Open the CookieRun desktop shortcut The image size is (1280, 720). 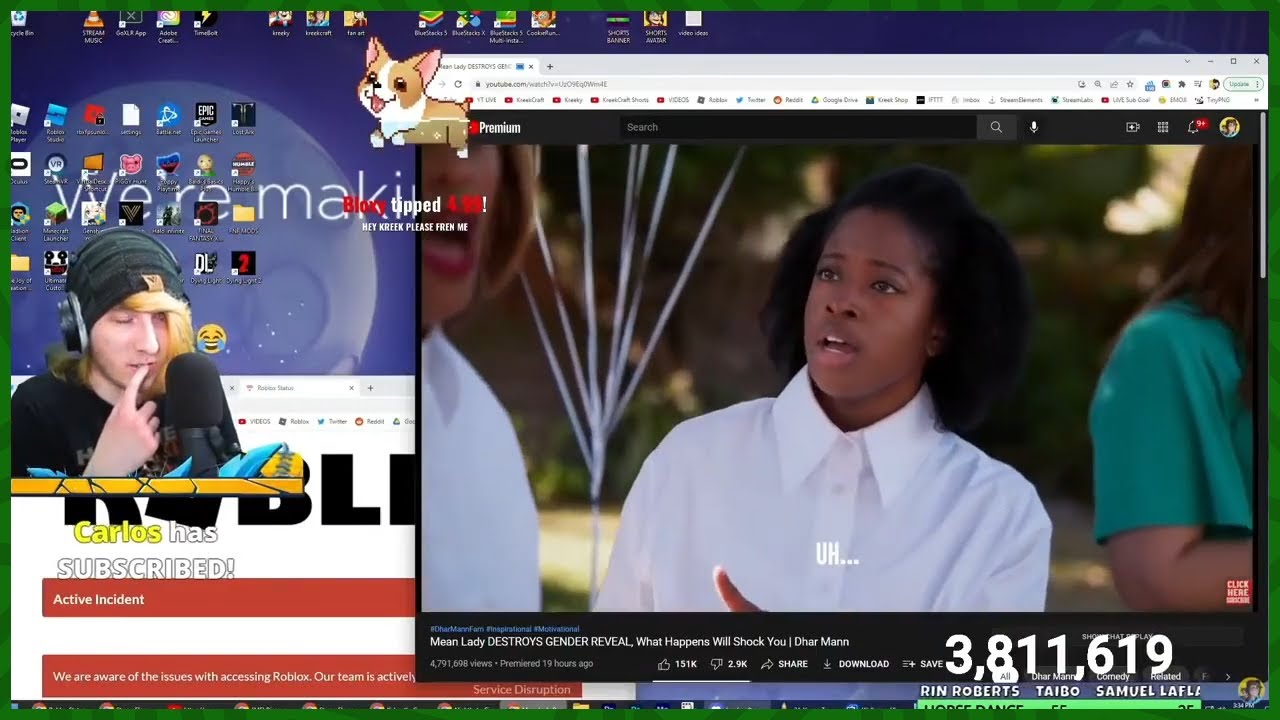pos(543,24)
